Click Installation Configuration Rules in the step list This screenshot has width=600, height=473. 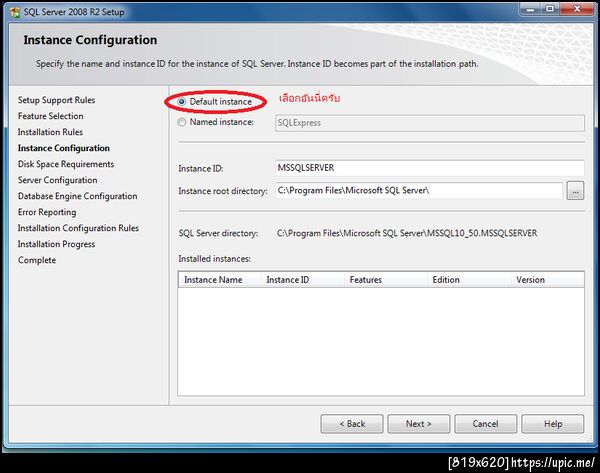click(x=78, y=228)
